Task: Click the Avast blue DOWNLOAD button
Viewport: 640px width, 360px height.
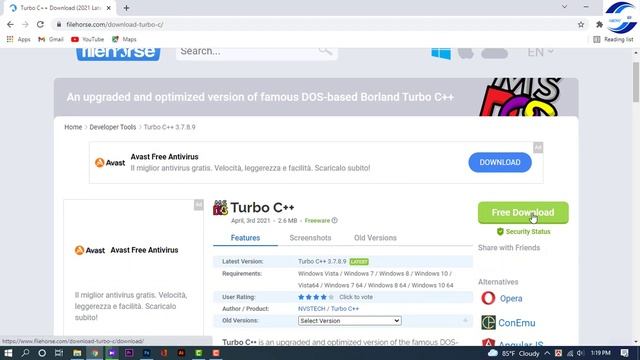Action: point(500,162)
